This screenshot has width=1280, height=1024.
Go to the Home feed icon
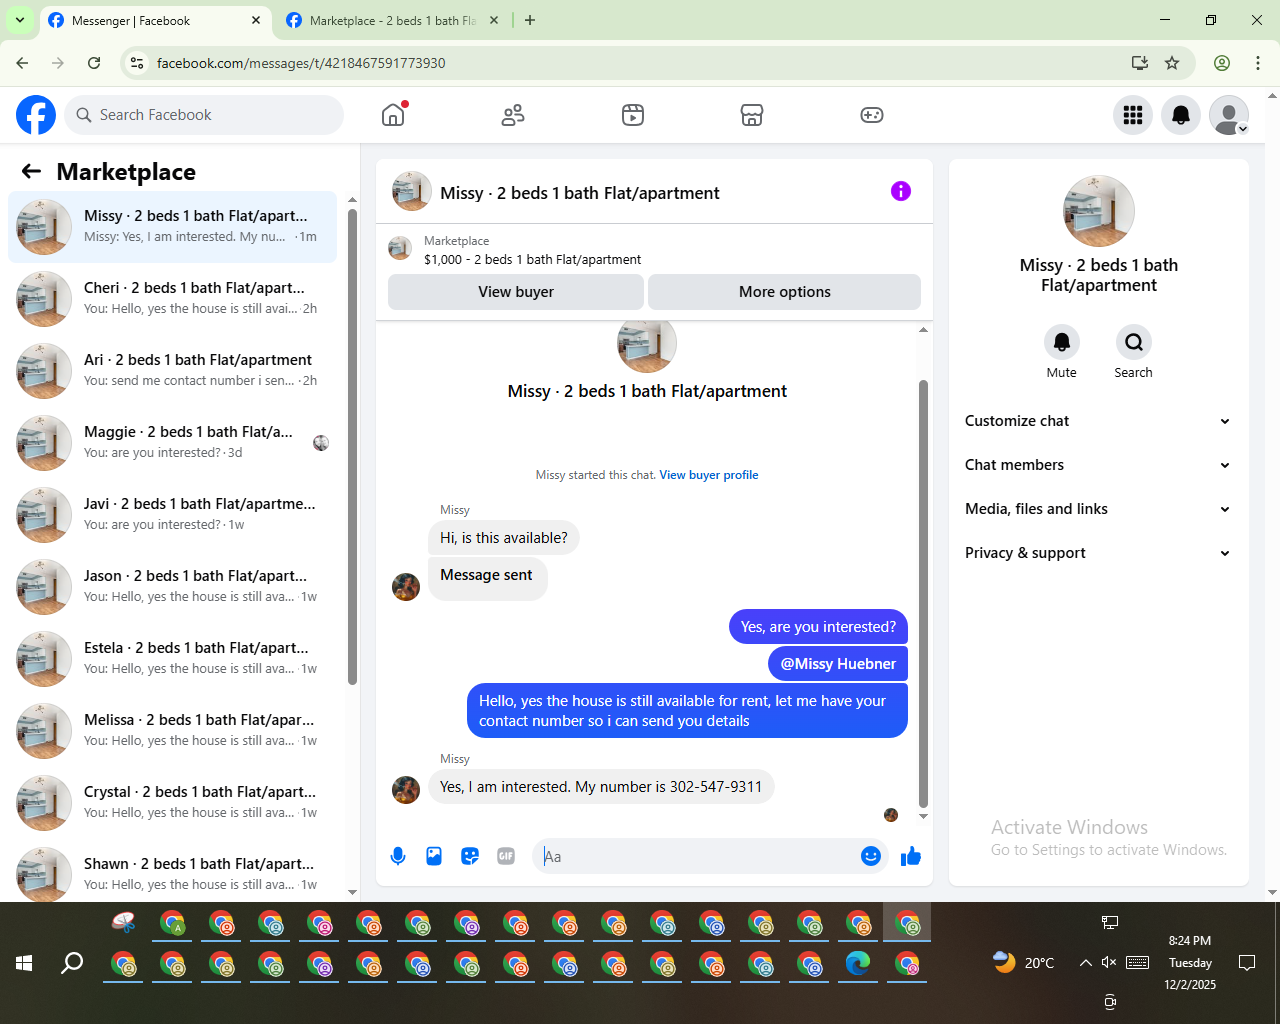393,115
